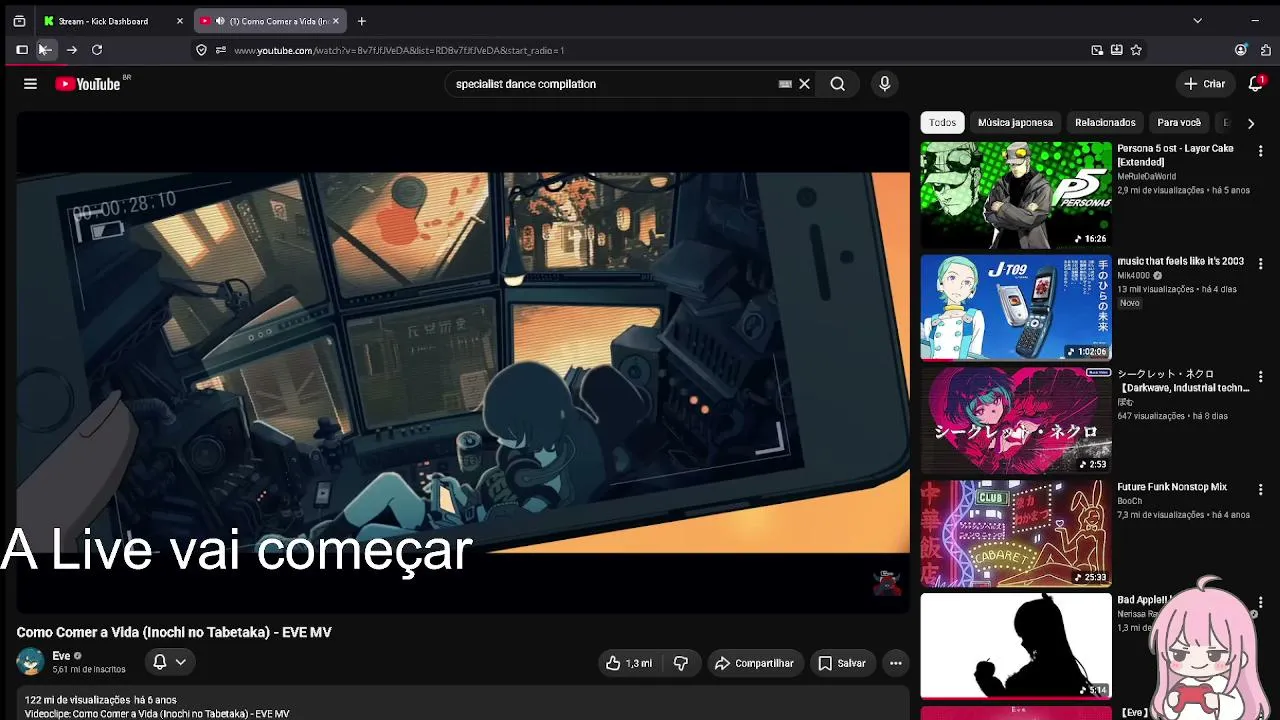Click the YouTube search text field
This screenshot has width=1280, height=720.
pyautogui.click(x=610, y=84)
